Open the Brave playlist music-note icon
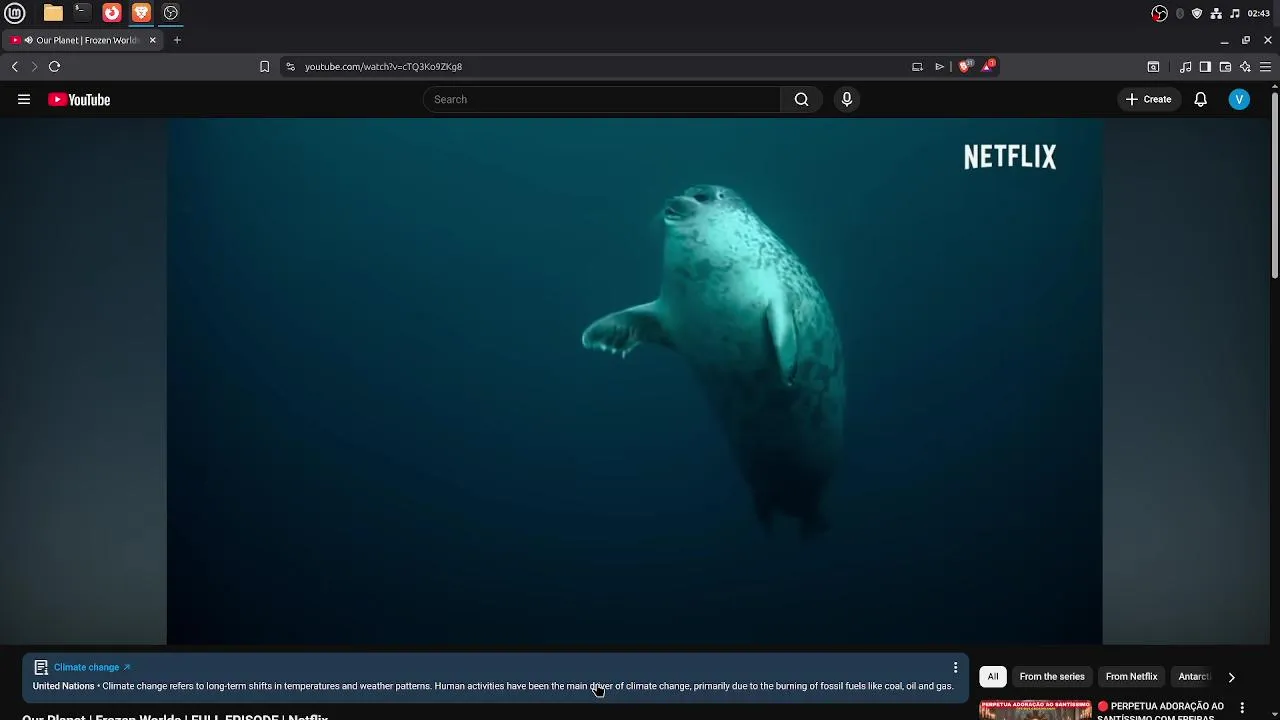Viewport: 1280px width, 720px height. [1185, 67]
